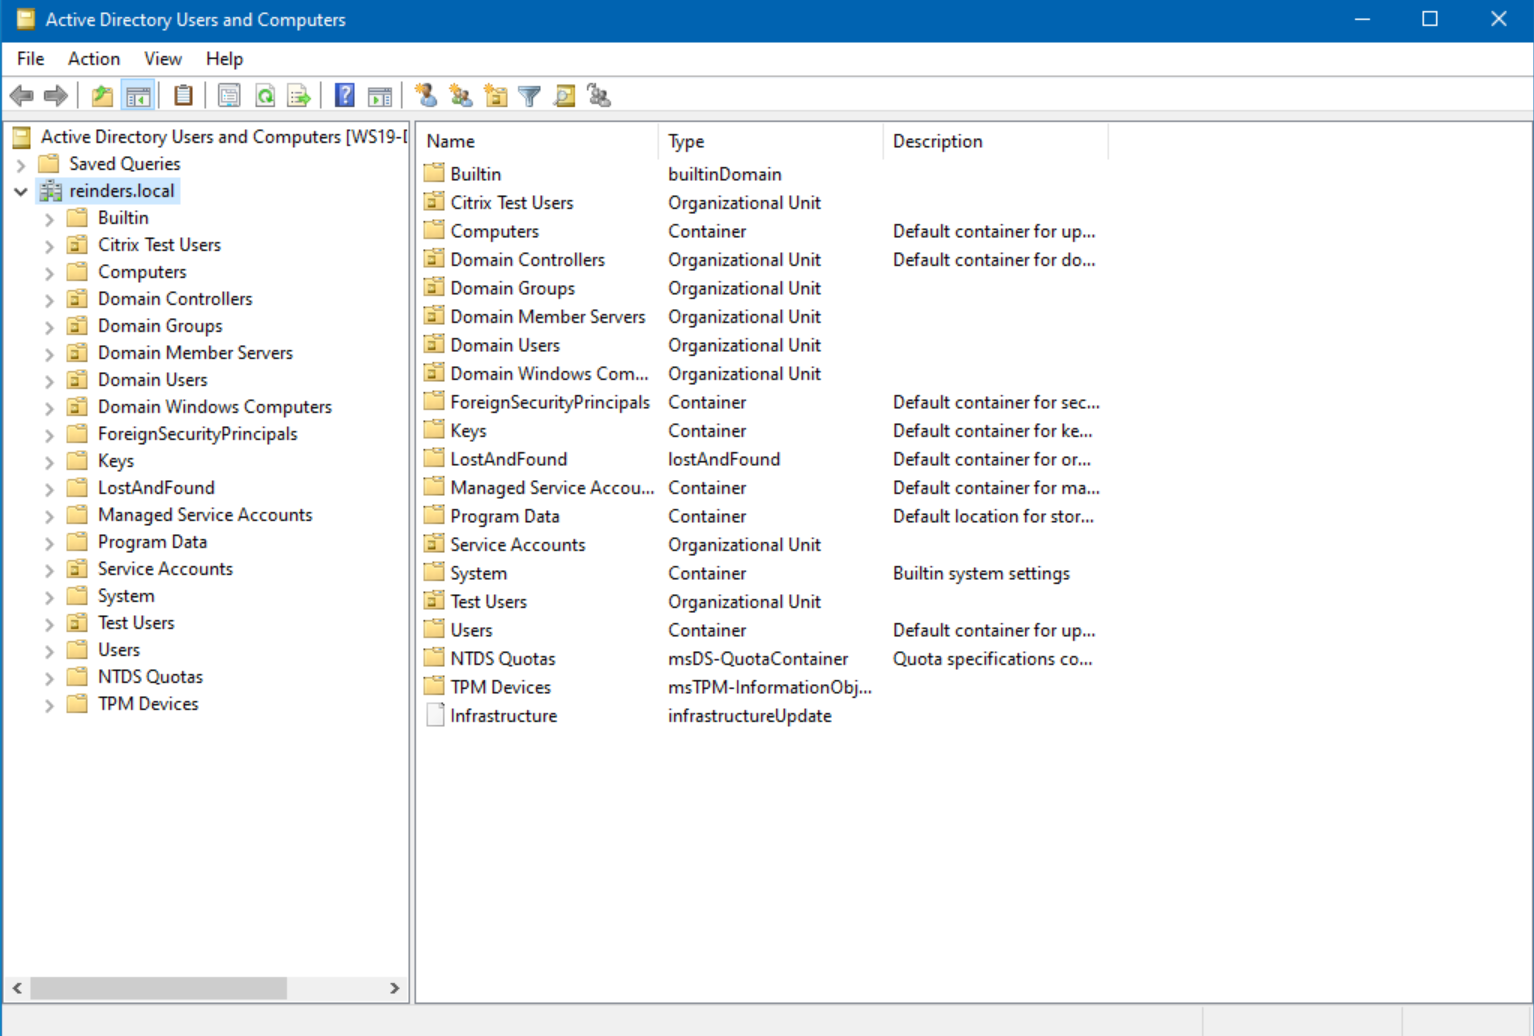Create a new user with the toolbar icon
The width and height of the screenshot is (1534, 1036).
click(x=424, y=95)
